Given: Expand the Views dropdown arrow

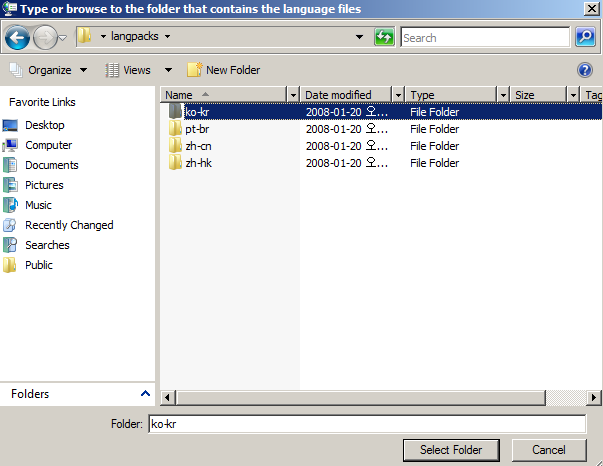Looking at the screenshot, I should 168,70.
